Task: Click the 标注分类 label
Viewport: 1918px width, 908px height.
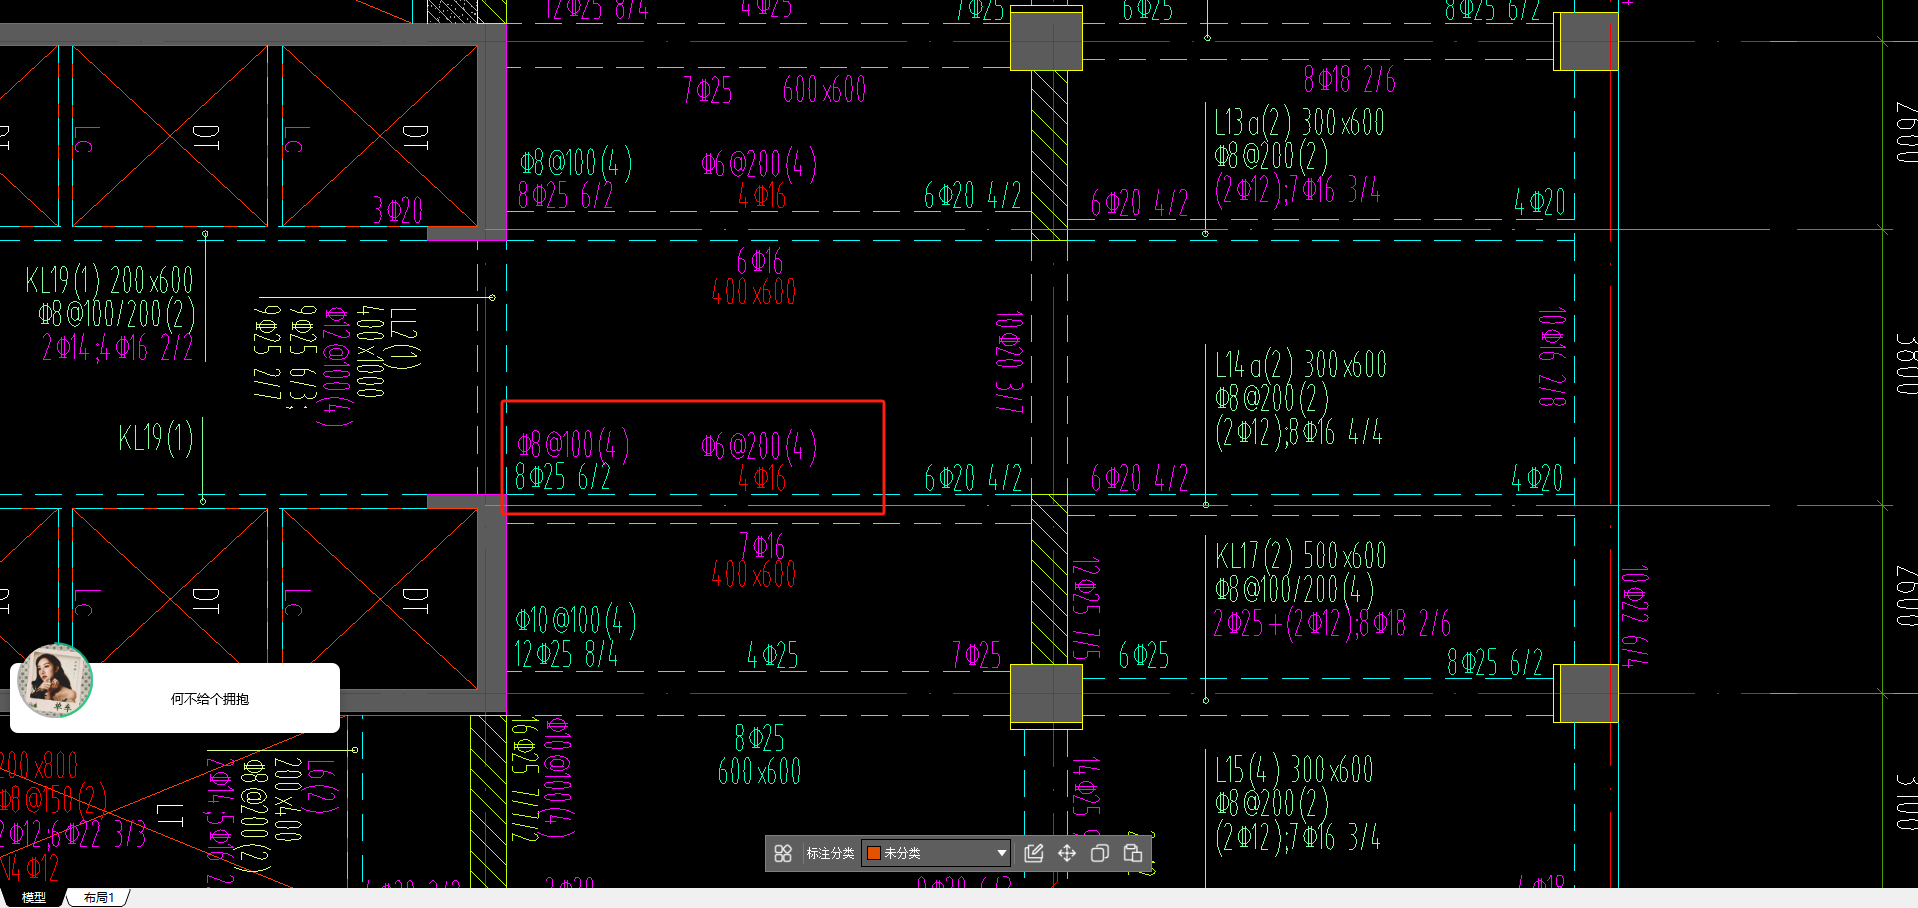Action: pos(830,853)
